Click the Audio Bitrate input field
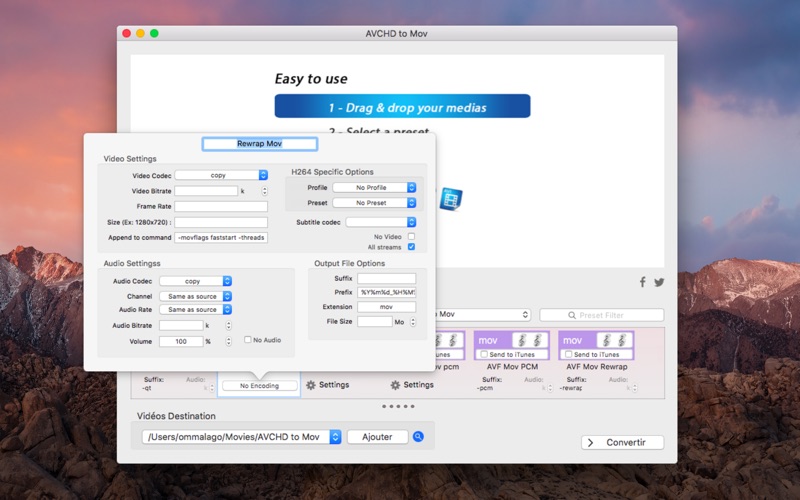Screen dimensions: 800x500 181,326
